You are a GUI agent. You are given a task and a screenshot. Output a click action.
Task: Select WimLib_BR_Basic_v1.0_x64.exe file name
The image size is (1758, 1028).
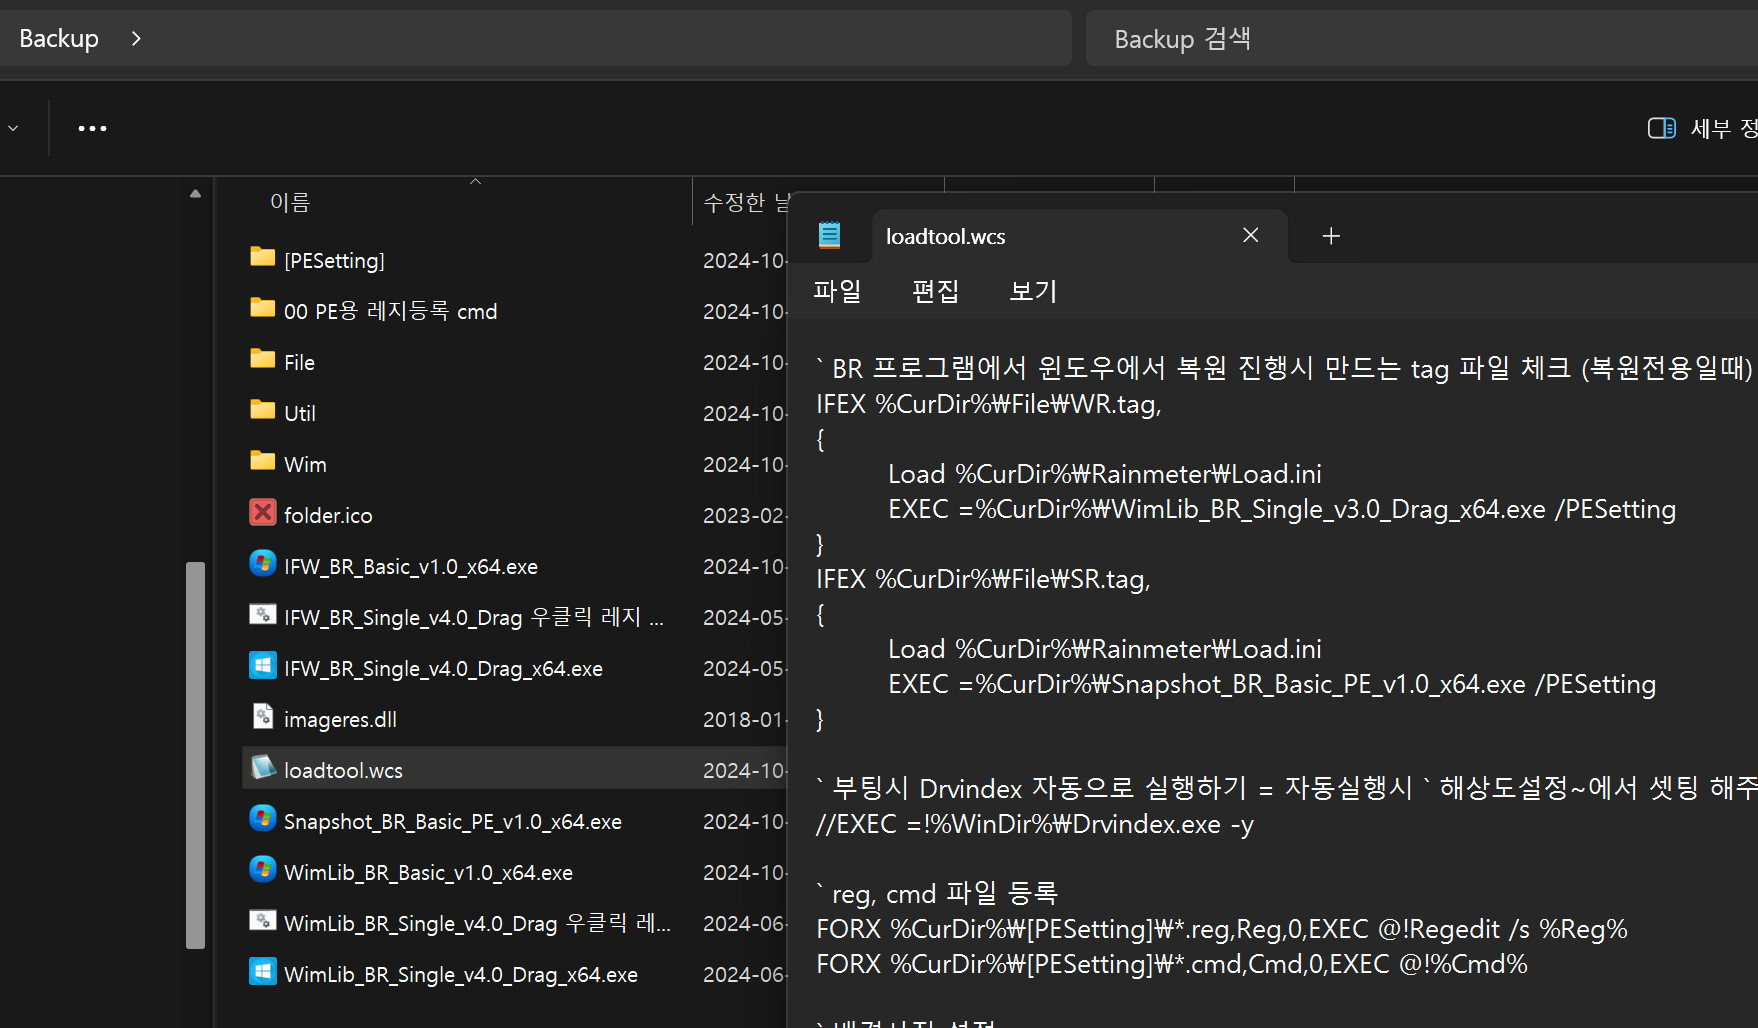[428, 872]
